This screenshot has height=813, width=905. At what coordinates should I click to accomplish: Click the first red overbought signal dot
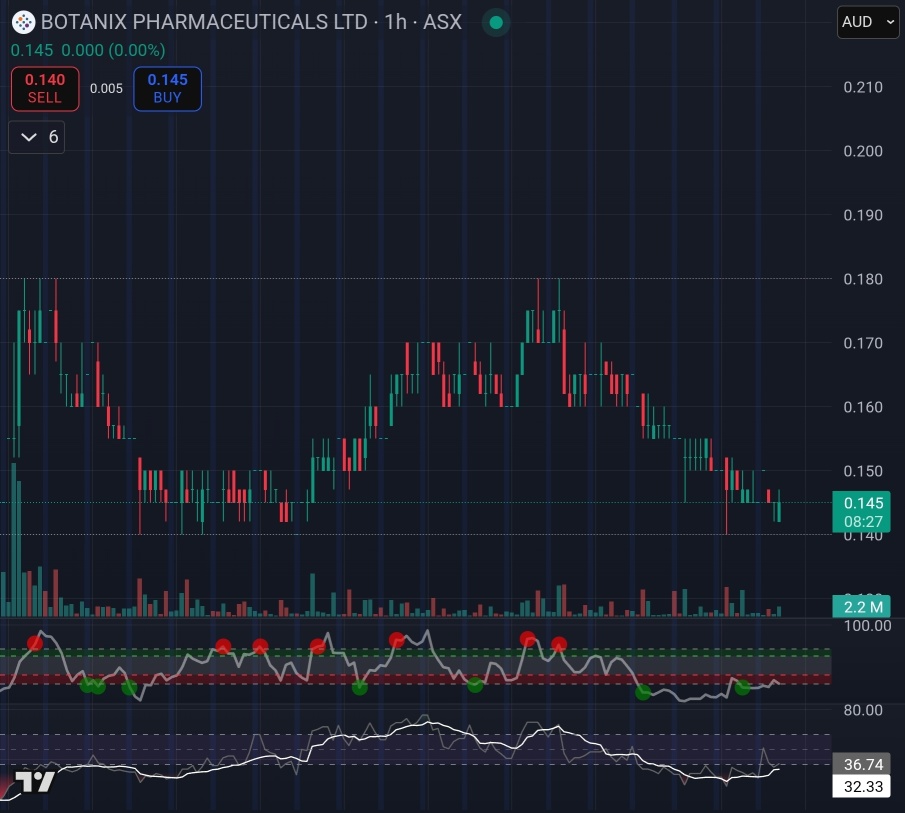click(x=35, y=643)
